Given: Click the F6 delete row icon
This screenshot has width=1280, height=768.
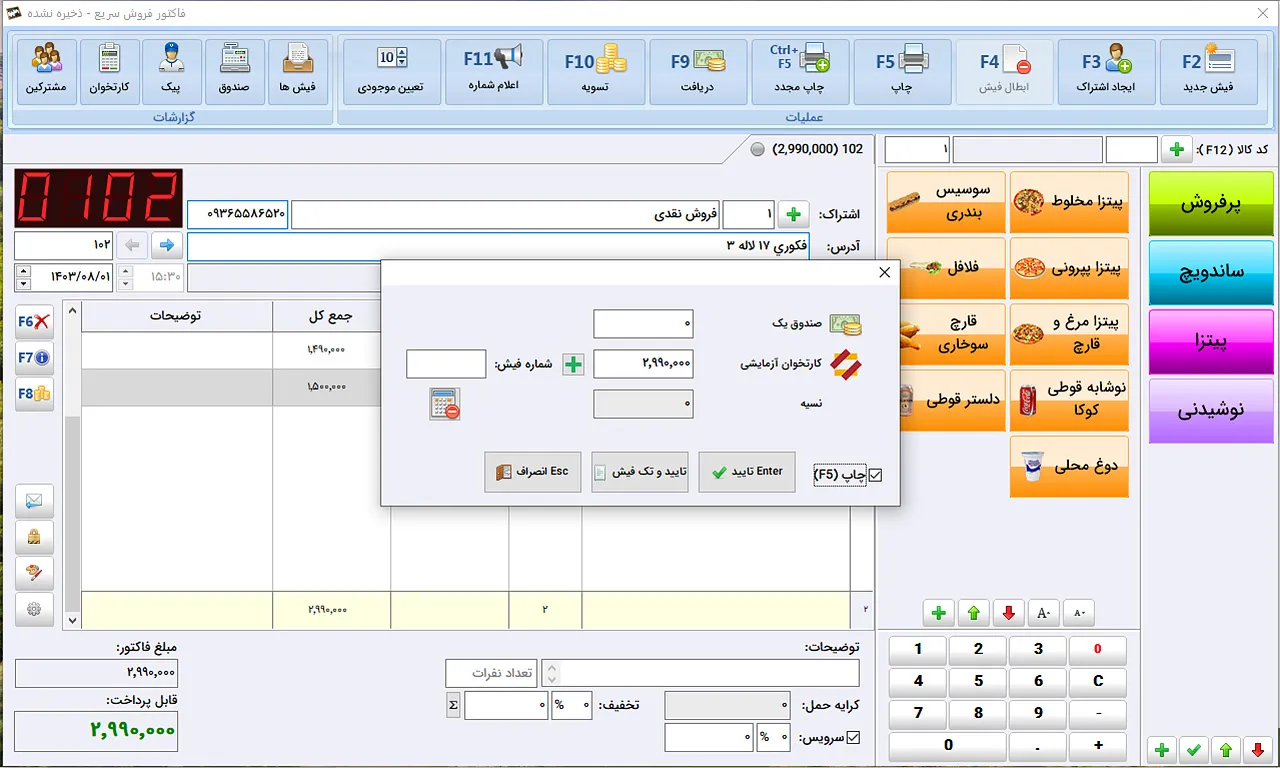Looking at the screenshot, I should tap(34, 321).
